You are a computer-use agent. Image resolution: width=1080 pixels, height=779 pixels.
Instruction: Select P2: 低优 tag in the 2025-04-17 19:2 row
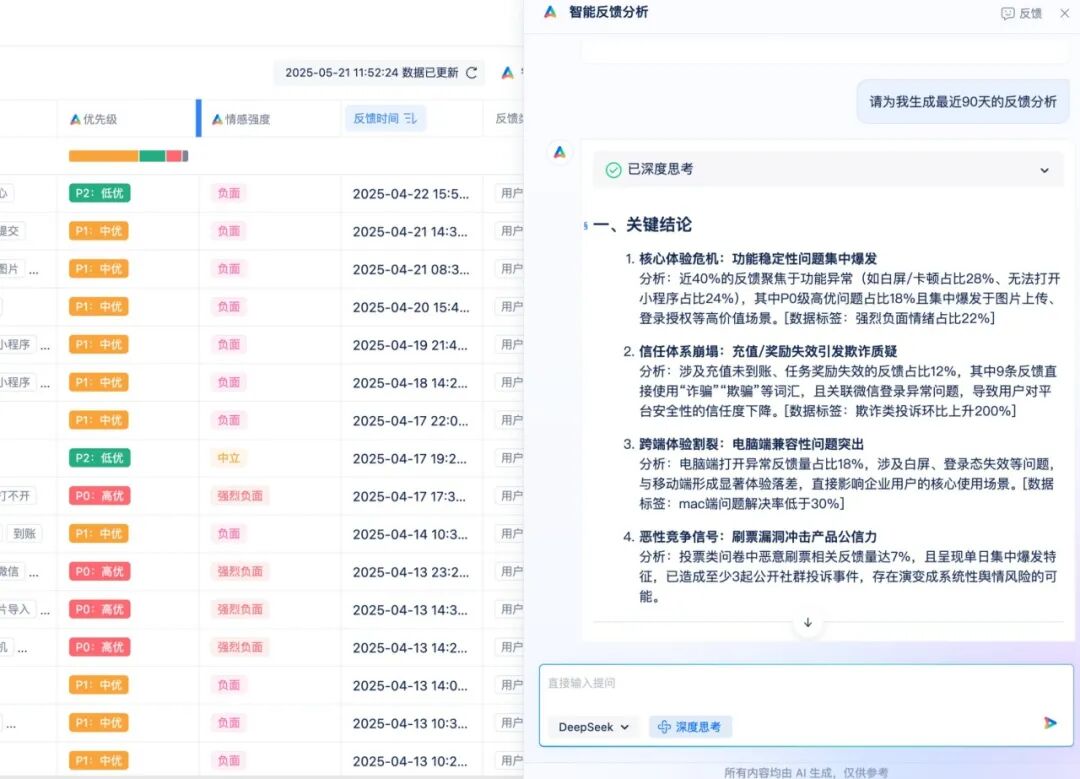100,458
